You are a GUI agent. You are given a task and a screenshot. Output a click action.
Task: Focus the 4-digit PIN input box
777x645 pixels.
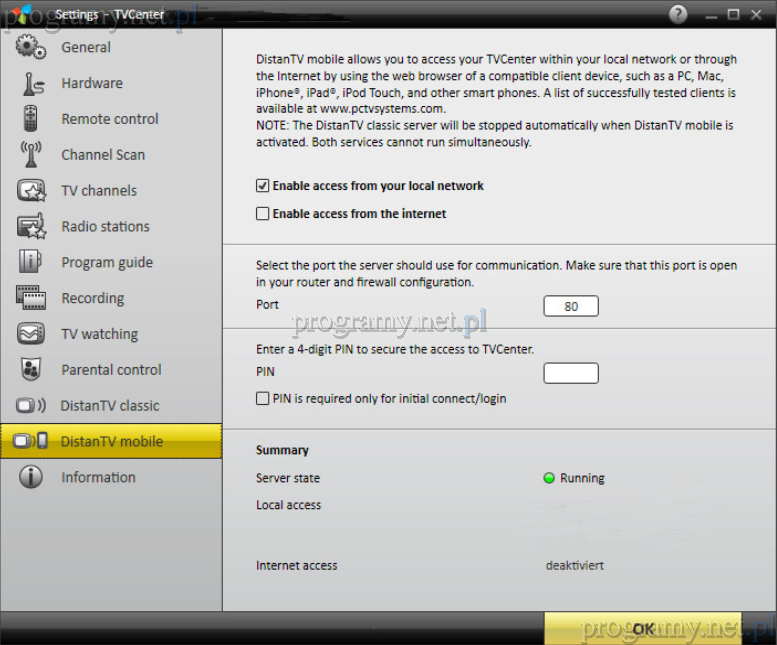[x=571, y=373]
